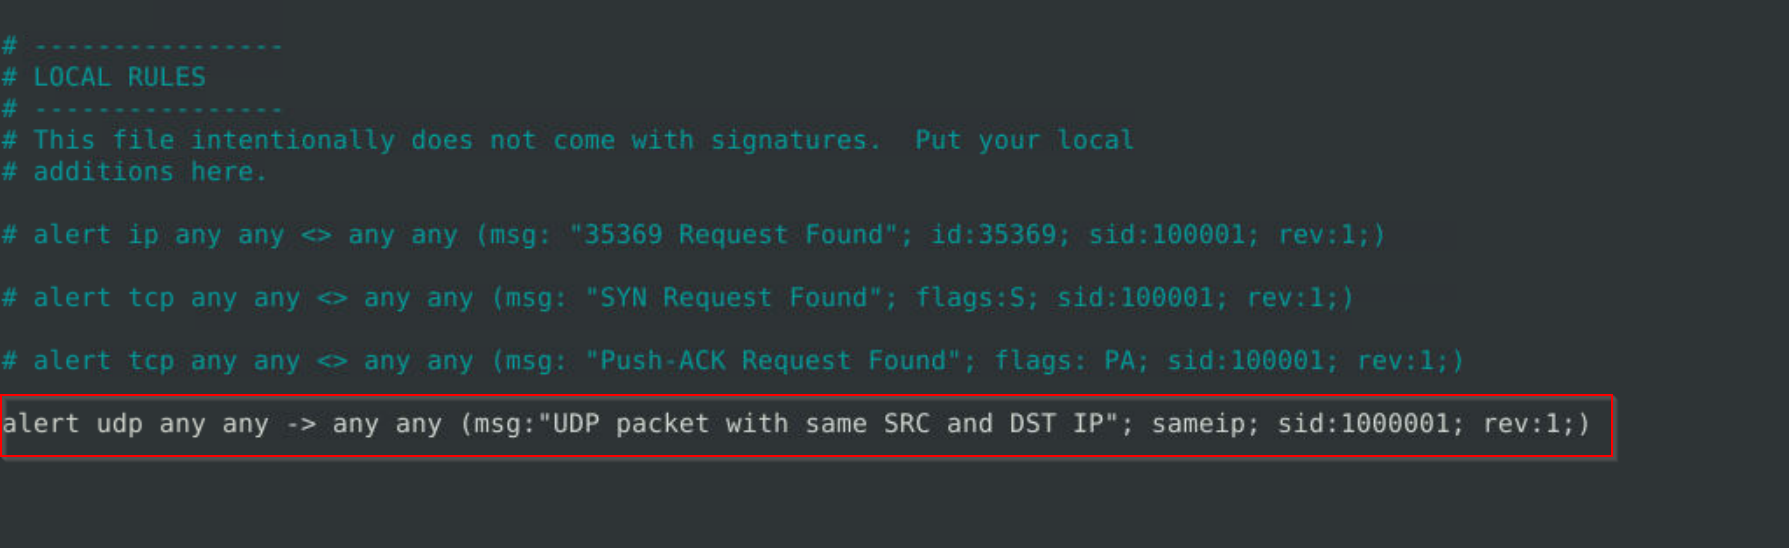Click the 'flags:S' option in tcp rule
Image resolution: width=1789 pixels, height=548 pixels.
(970, 298)
